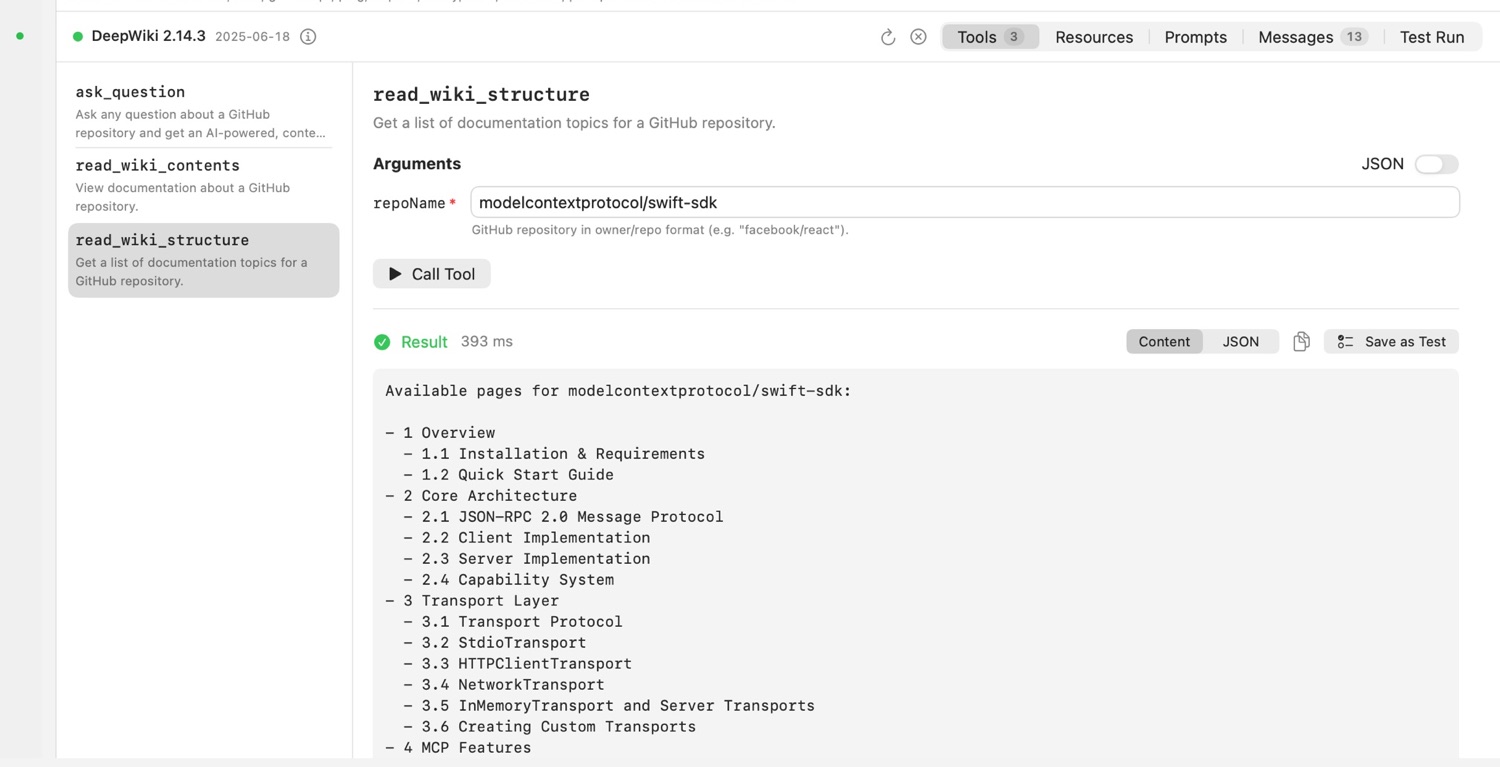The height and width of the screenshot is (767, 1500).
Task: Copy result using the clipboard icon
Action: (x=1301, y=342)
